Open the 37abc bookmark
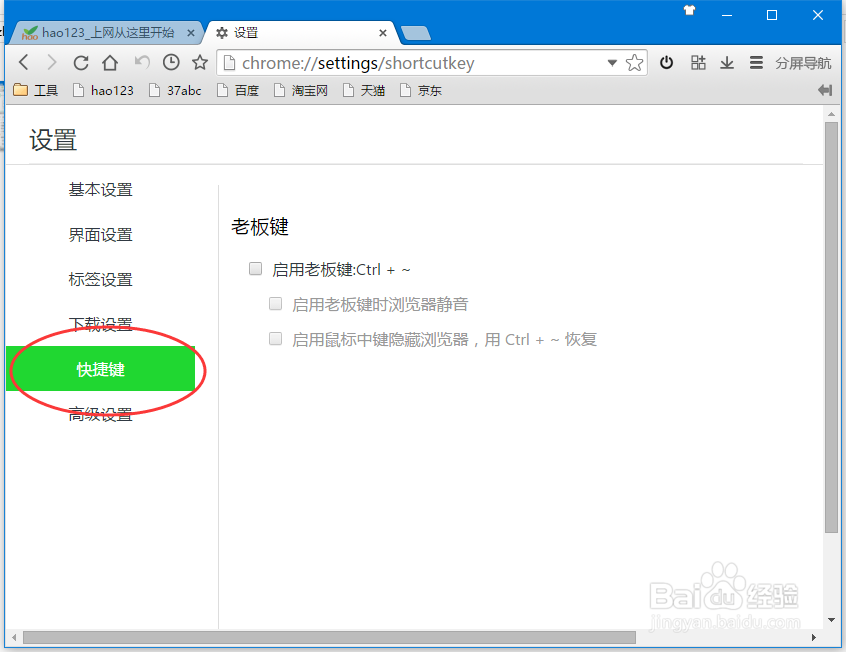The image size is (846, 652). (x=175, y=90)
